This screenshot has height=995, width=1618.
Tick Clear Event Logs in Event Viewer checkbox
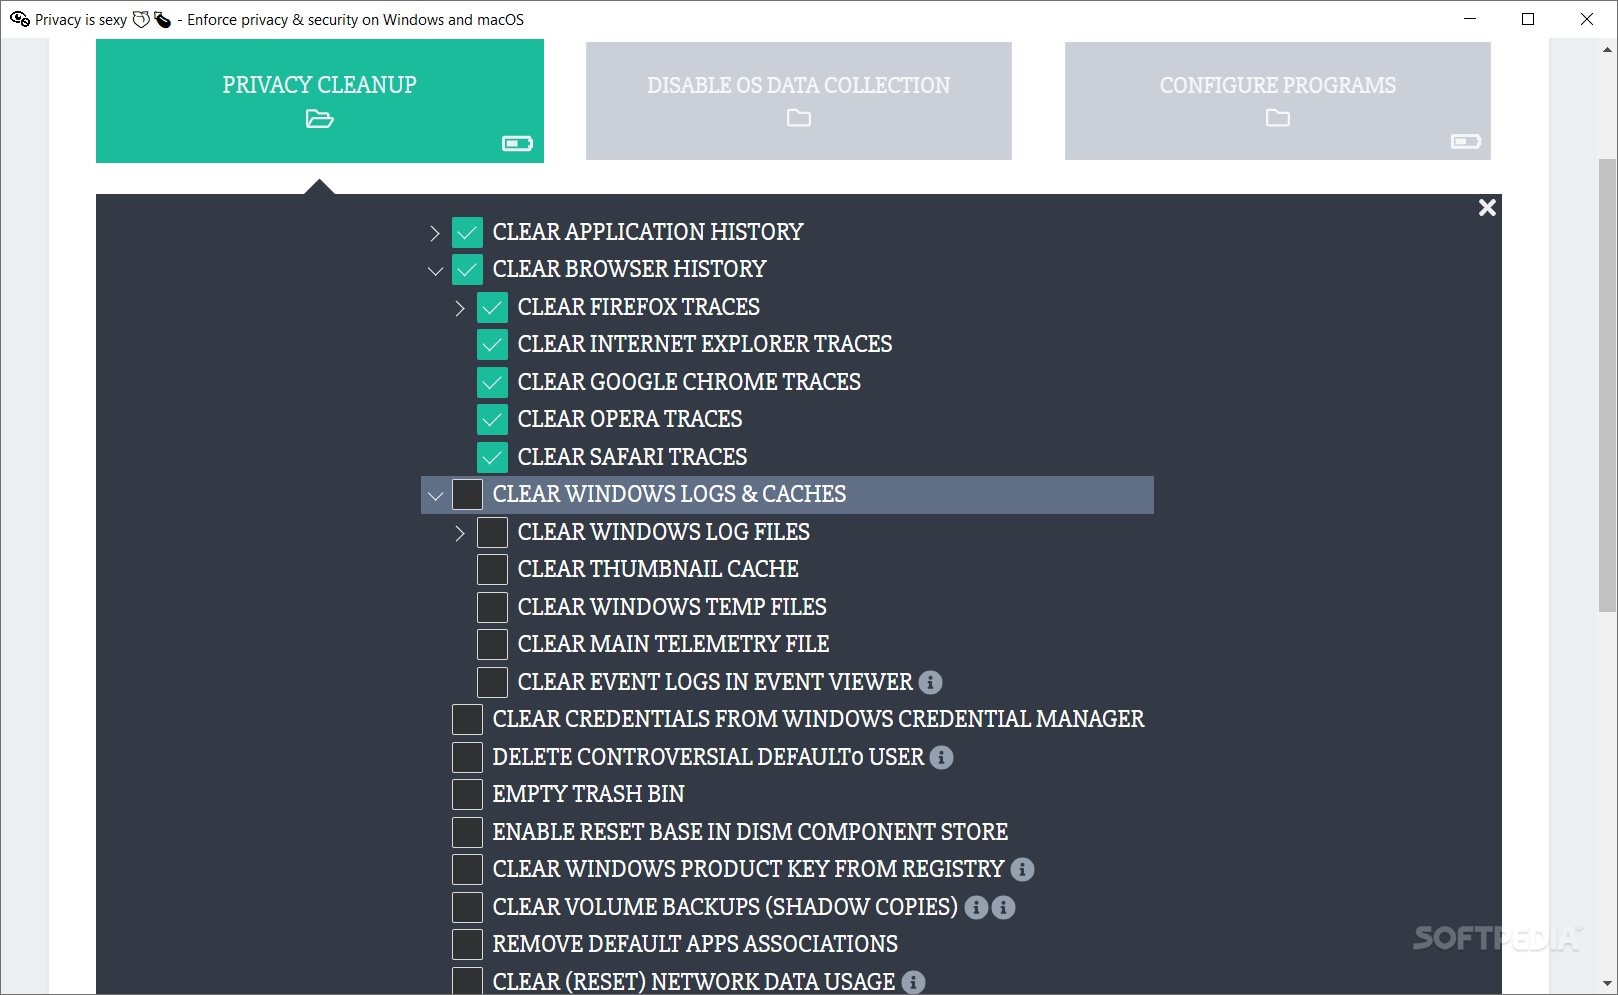pyautogui.click(x=492, y=682)
